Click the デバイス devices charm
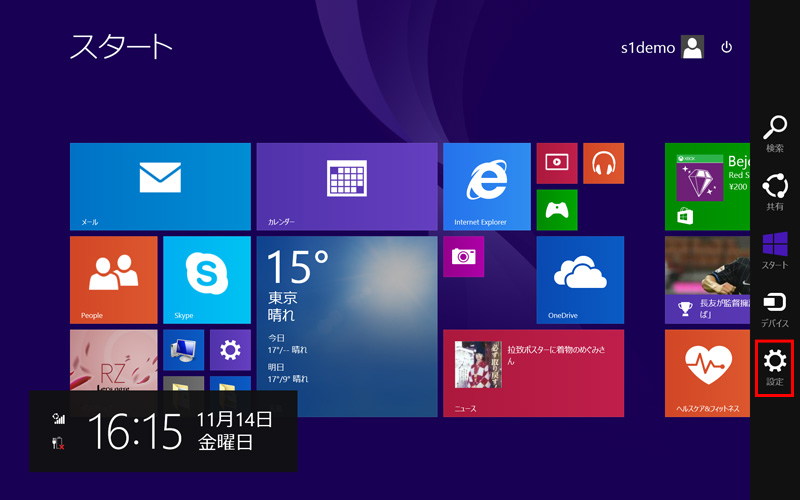800x500 pixels. click(774, 309)
